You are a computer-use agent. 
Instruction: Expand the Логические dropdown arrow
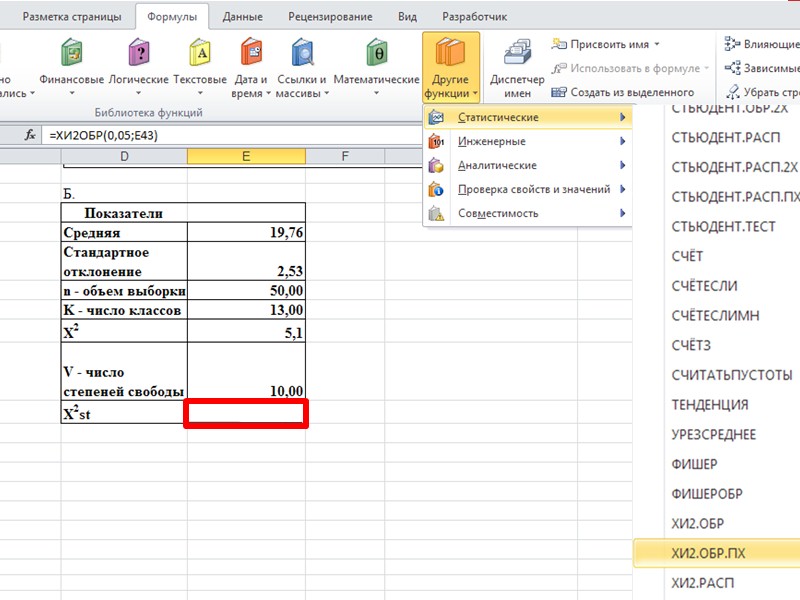pyautogui.click(x=138, y=93)
